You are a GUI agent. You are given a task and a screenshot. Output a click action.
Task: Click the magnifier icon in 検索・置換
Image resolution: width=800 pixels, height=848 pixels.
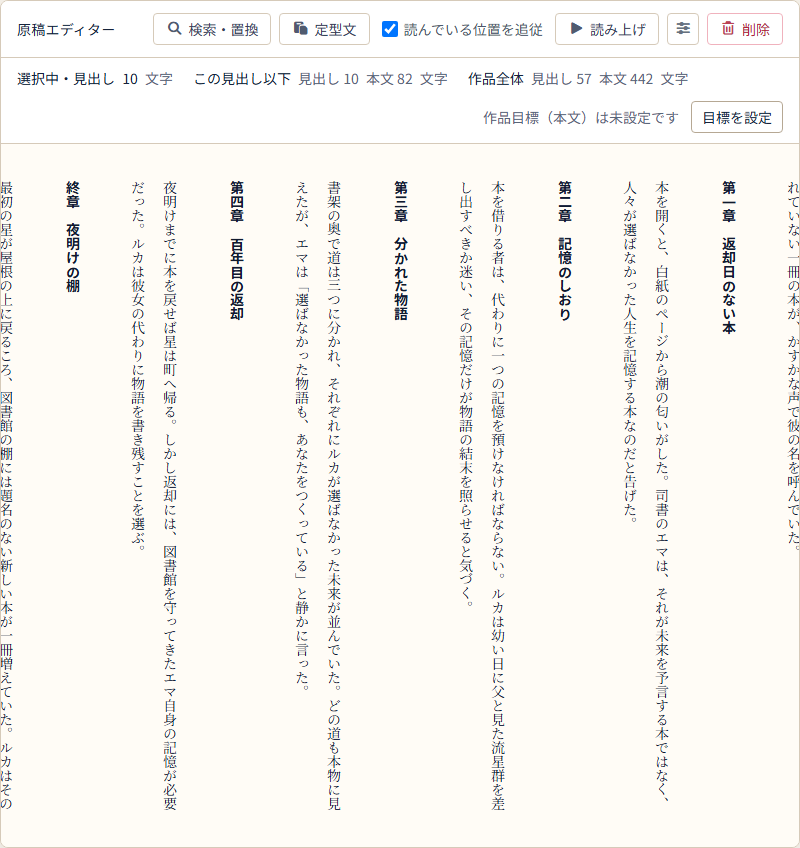point(174,29)
